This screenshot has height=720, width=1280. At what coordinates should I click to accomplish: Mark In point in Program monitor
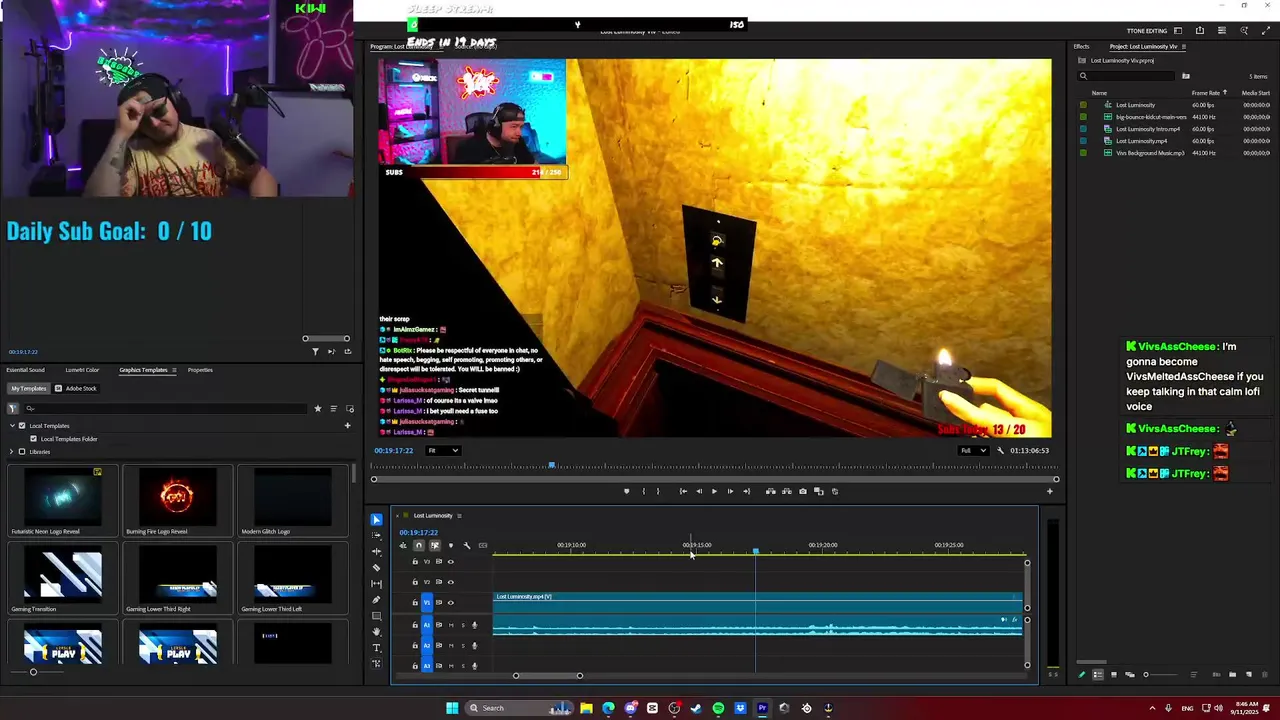643,491
